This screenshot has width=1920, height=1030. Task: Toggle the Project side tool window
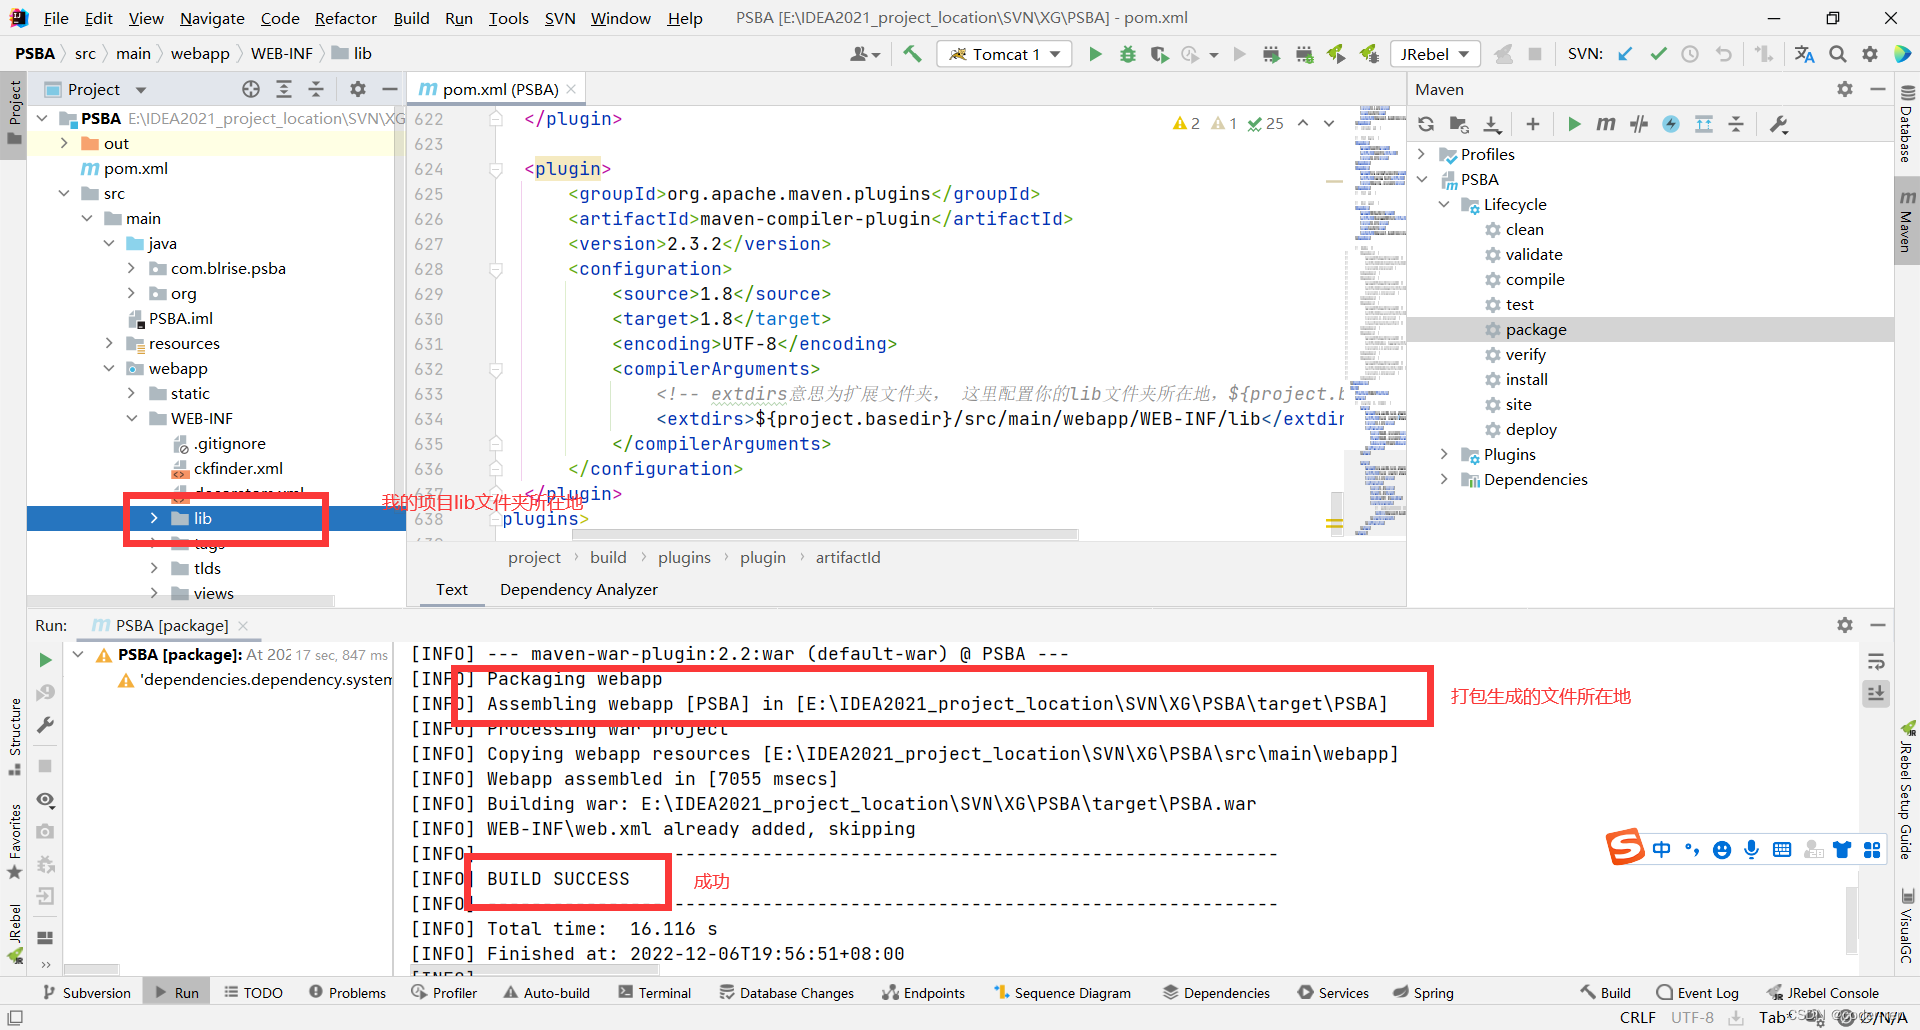(14, 112)
